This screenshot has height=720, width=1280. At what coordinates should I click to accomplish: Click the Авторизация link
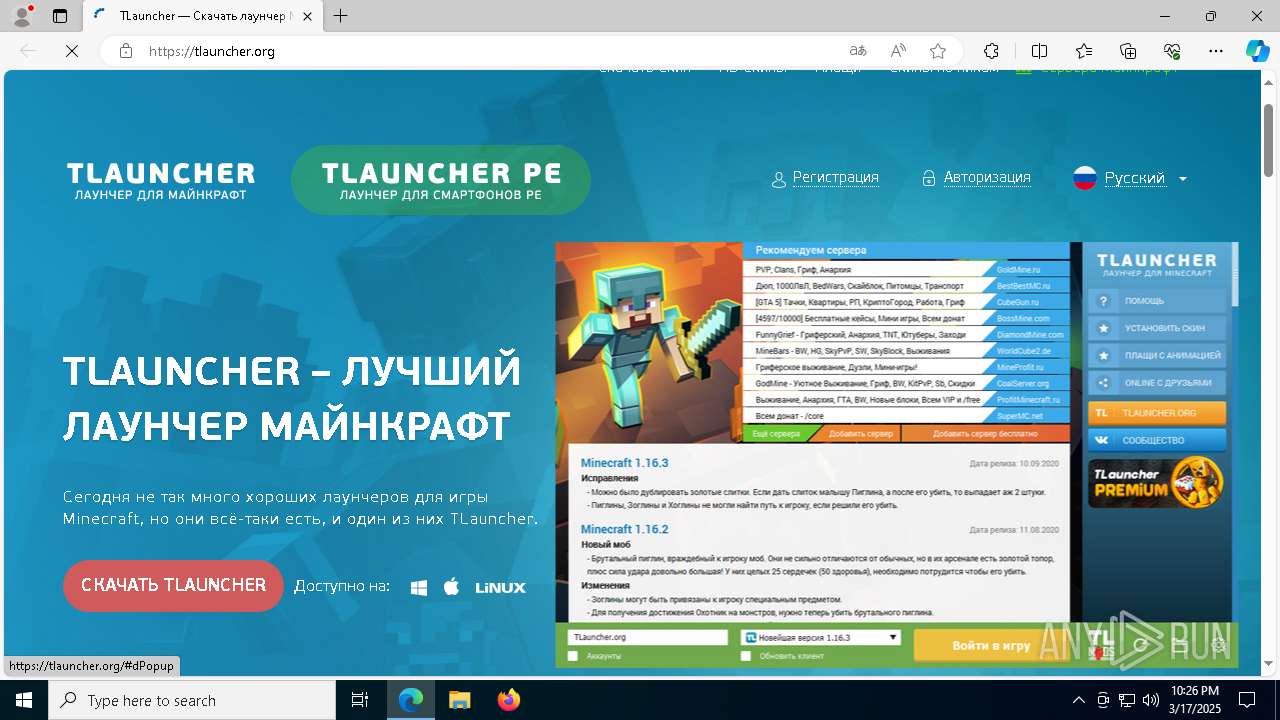(x=987, y=177)
